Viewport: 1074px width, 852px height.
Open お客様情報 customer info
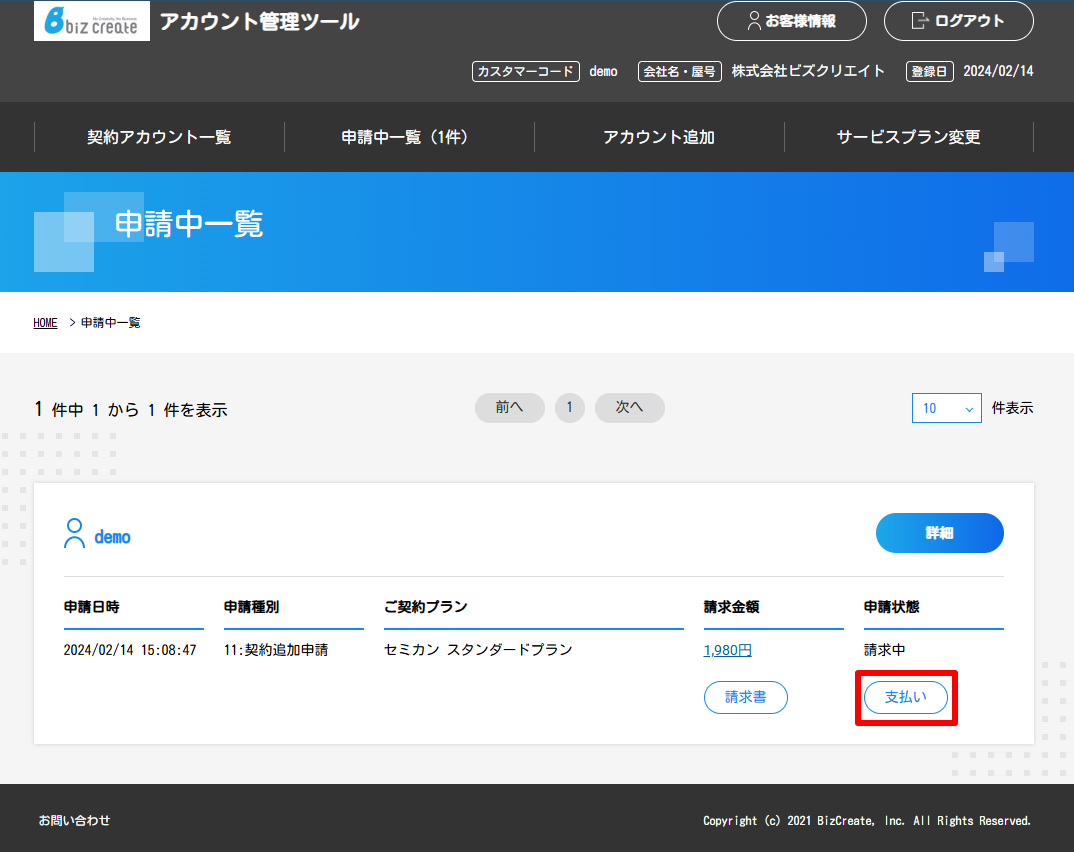(x=792, y=21)
